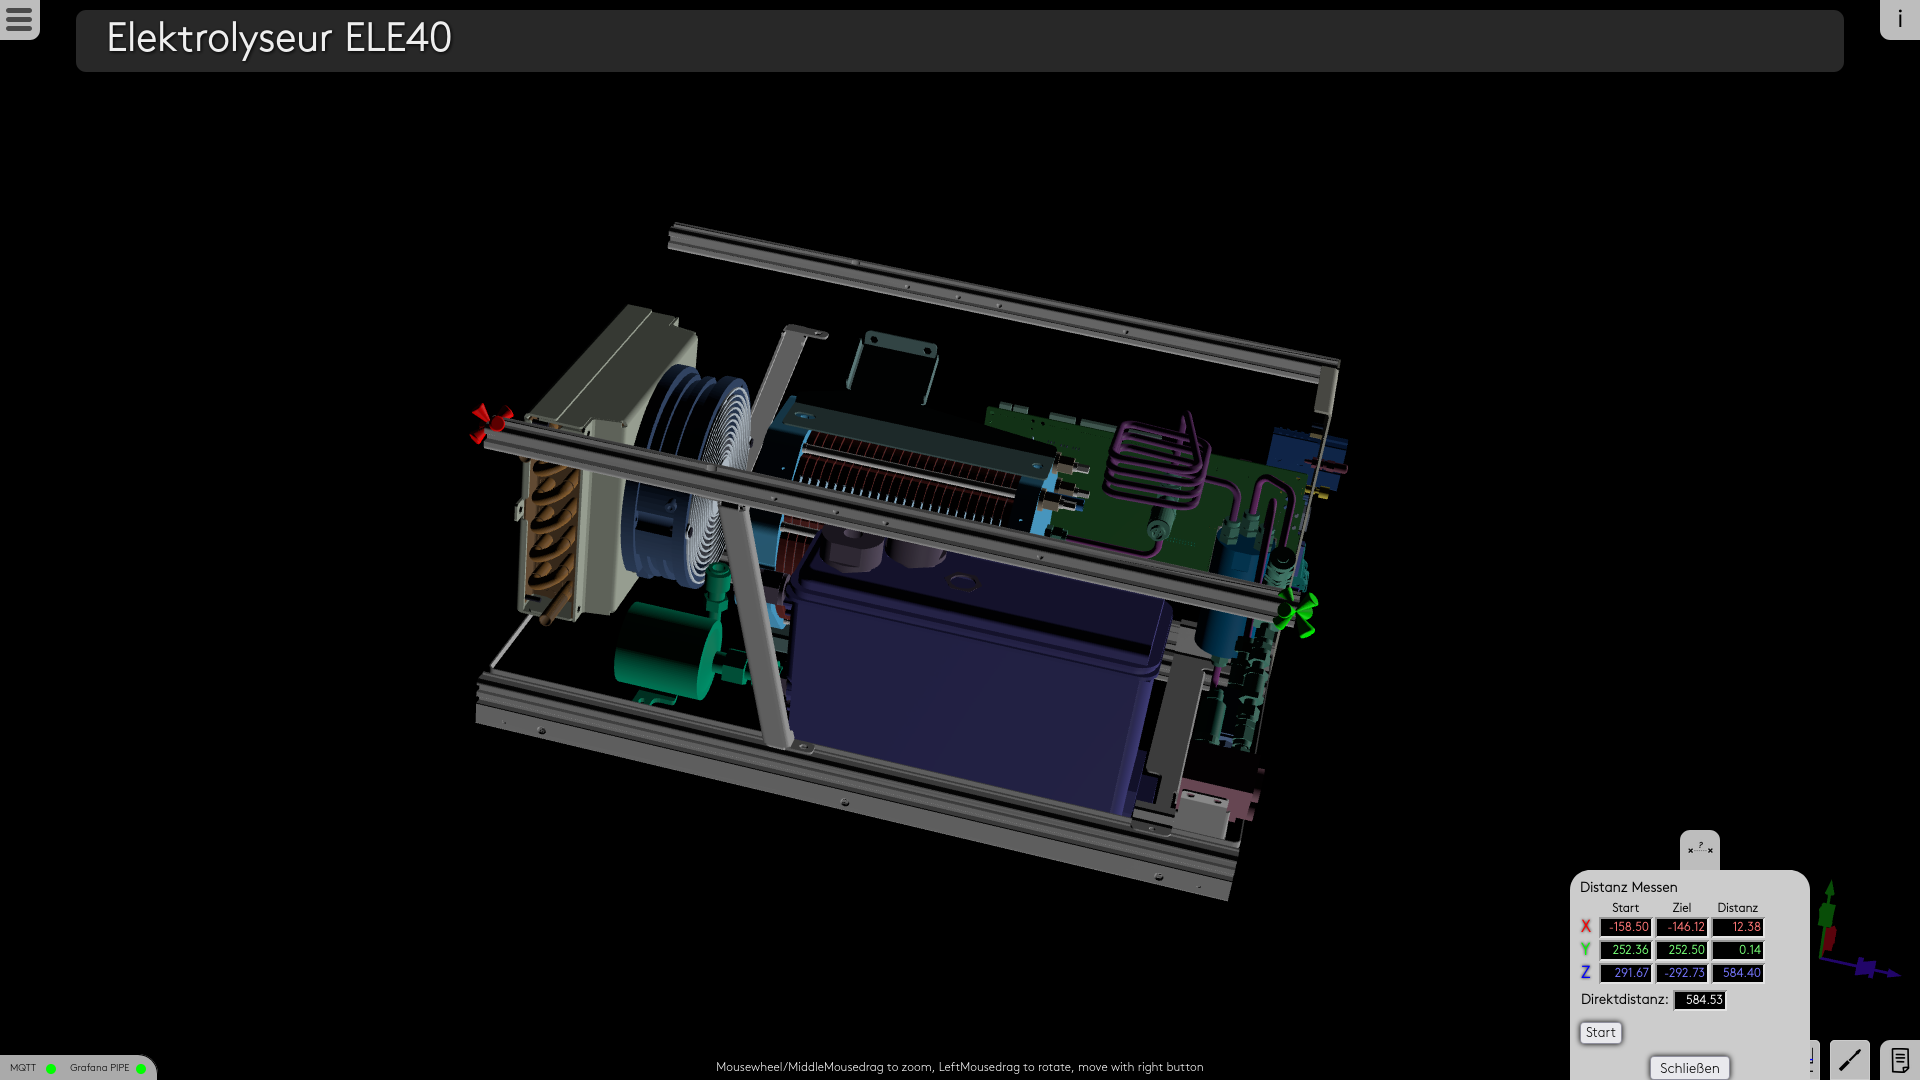1920x1080 pixels.
Task: Open the hamburger menu
Action: point(19,19)
